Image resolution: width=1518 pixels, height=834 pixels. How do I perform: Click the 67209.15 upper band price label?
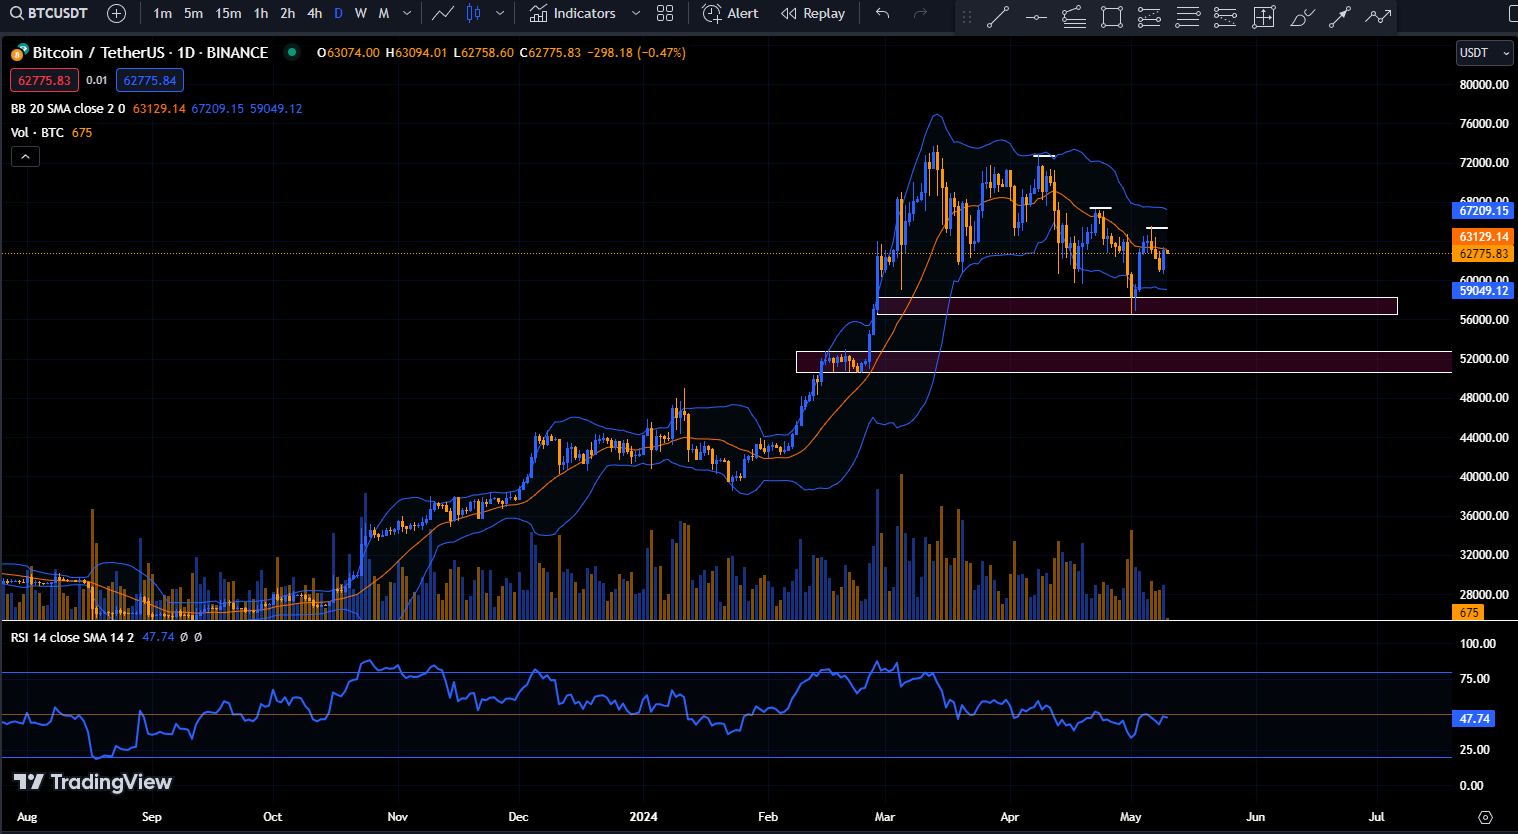click(1483, 210)
